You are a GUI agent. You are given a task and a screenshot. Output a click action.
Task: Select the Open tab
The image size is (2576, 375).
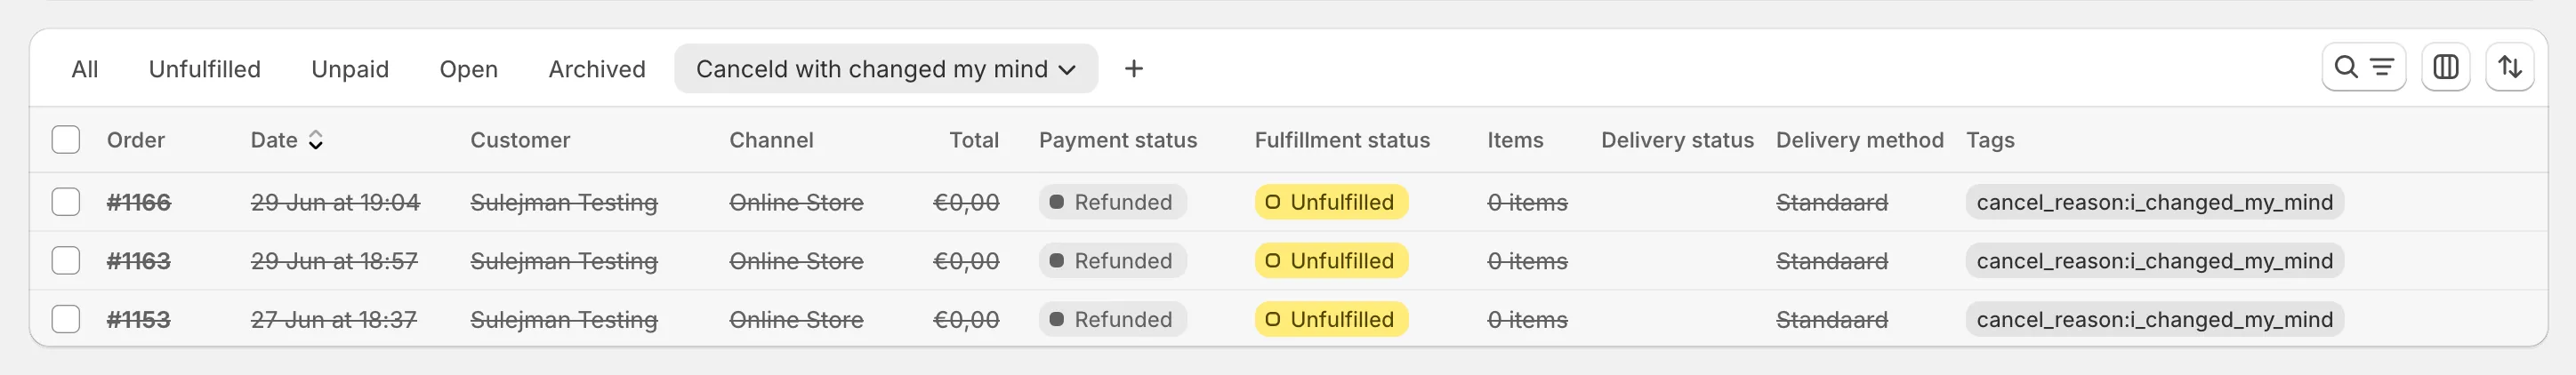point(468,69)
